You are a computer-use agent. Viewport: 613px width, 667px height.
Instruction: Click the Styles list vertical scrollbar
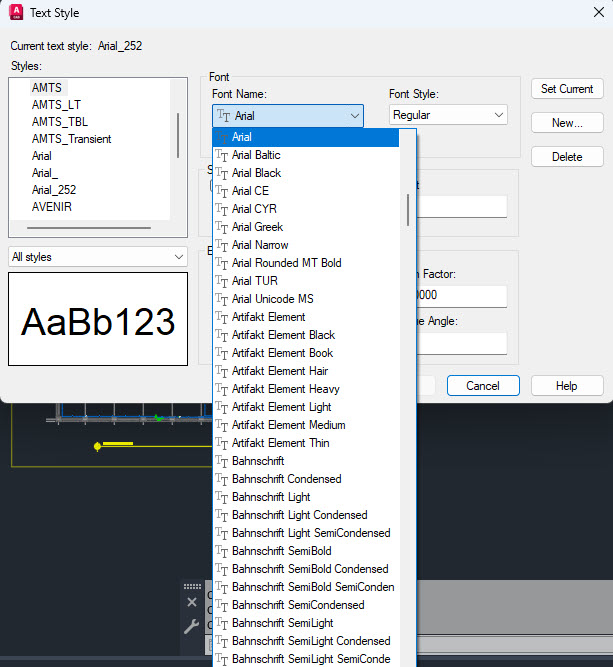[x=178, y=135]
